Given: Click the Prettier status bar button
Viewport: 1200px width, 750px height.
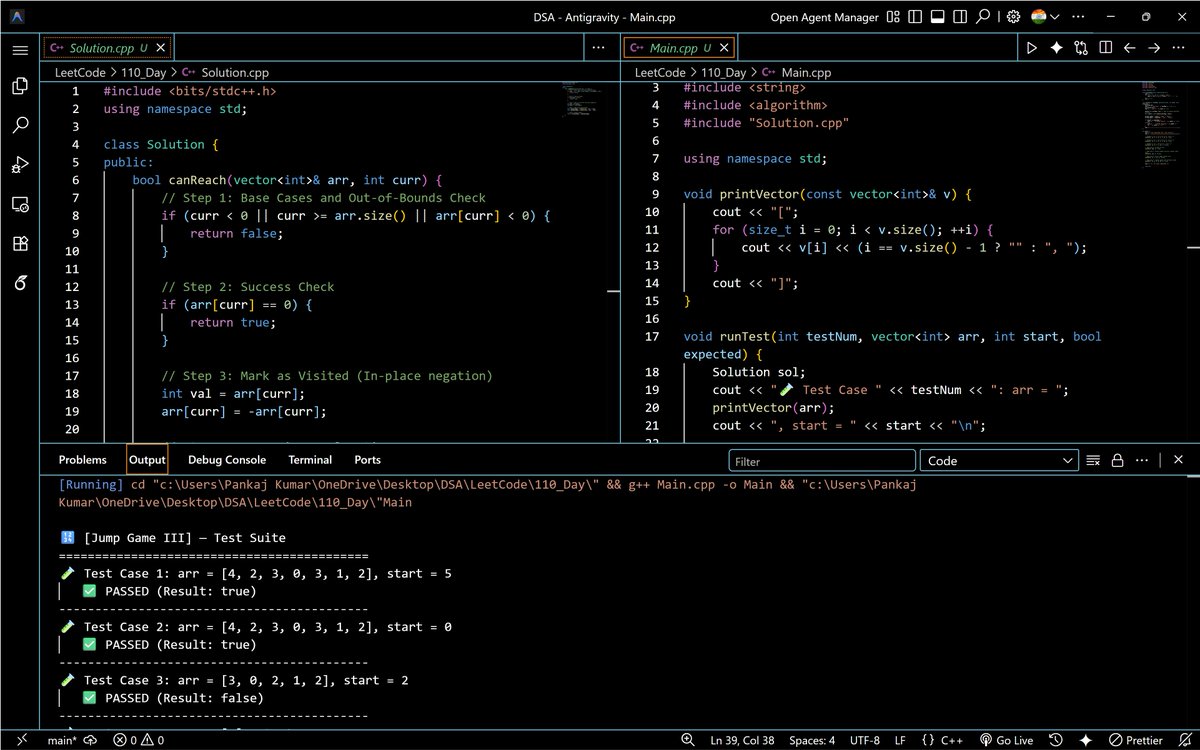Looking at the screenshot, I should tap(1134, 740).
